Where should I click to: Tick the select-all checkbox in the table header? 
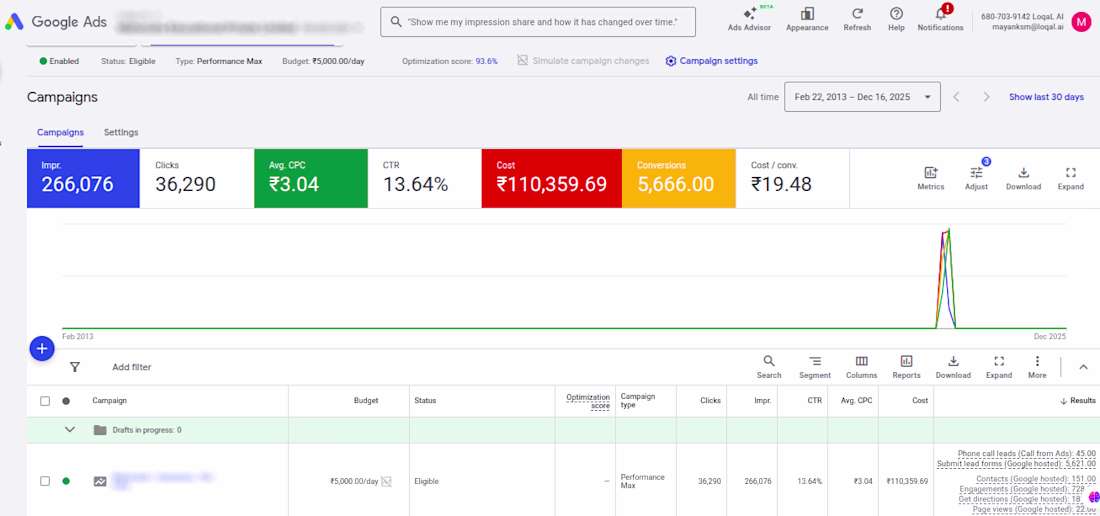(x=45, y=401)
